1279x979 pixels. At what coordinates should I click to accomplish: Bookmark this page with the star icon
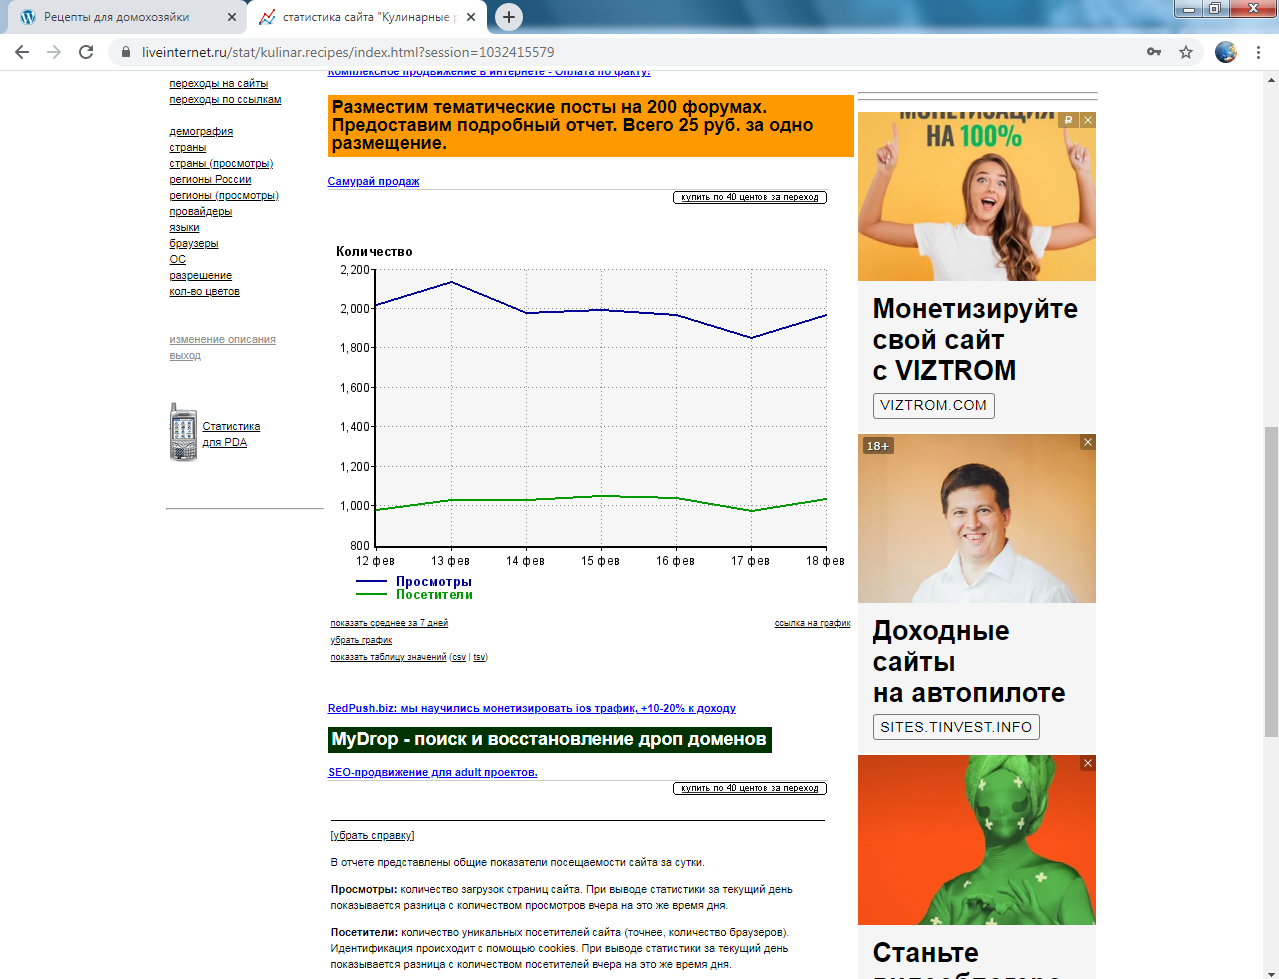click(x=1186, y=52)
